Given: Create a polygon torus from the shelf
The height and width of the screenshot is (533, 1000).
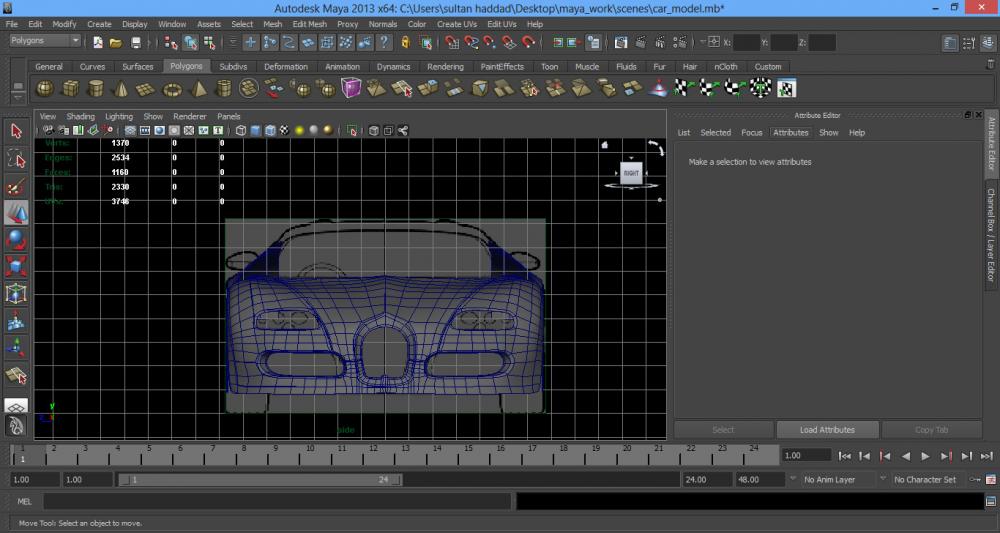Looking at the screenshot, I should coord(172,89).
